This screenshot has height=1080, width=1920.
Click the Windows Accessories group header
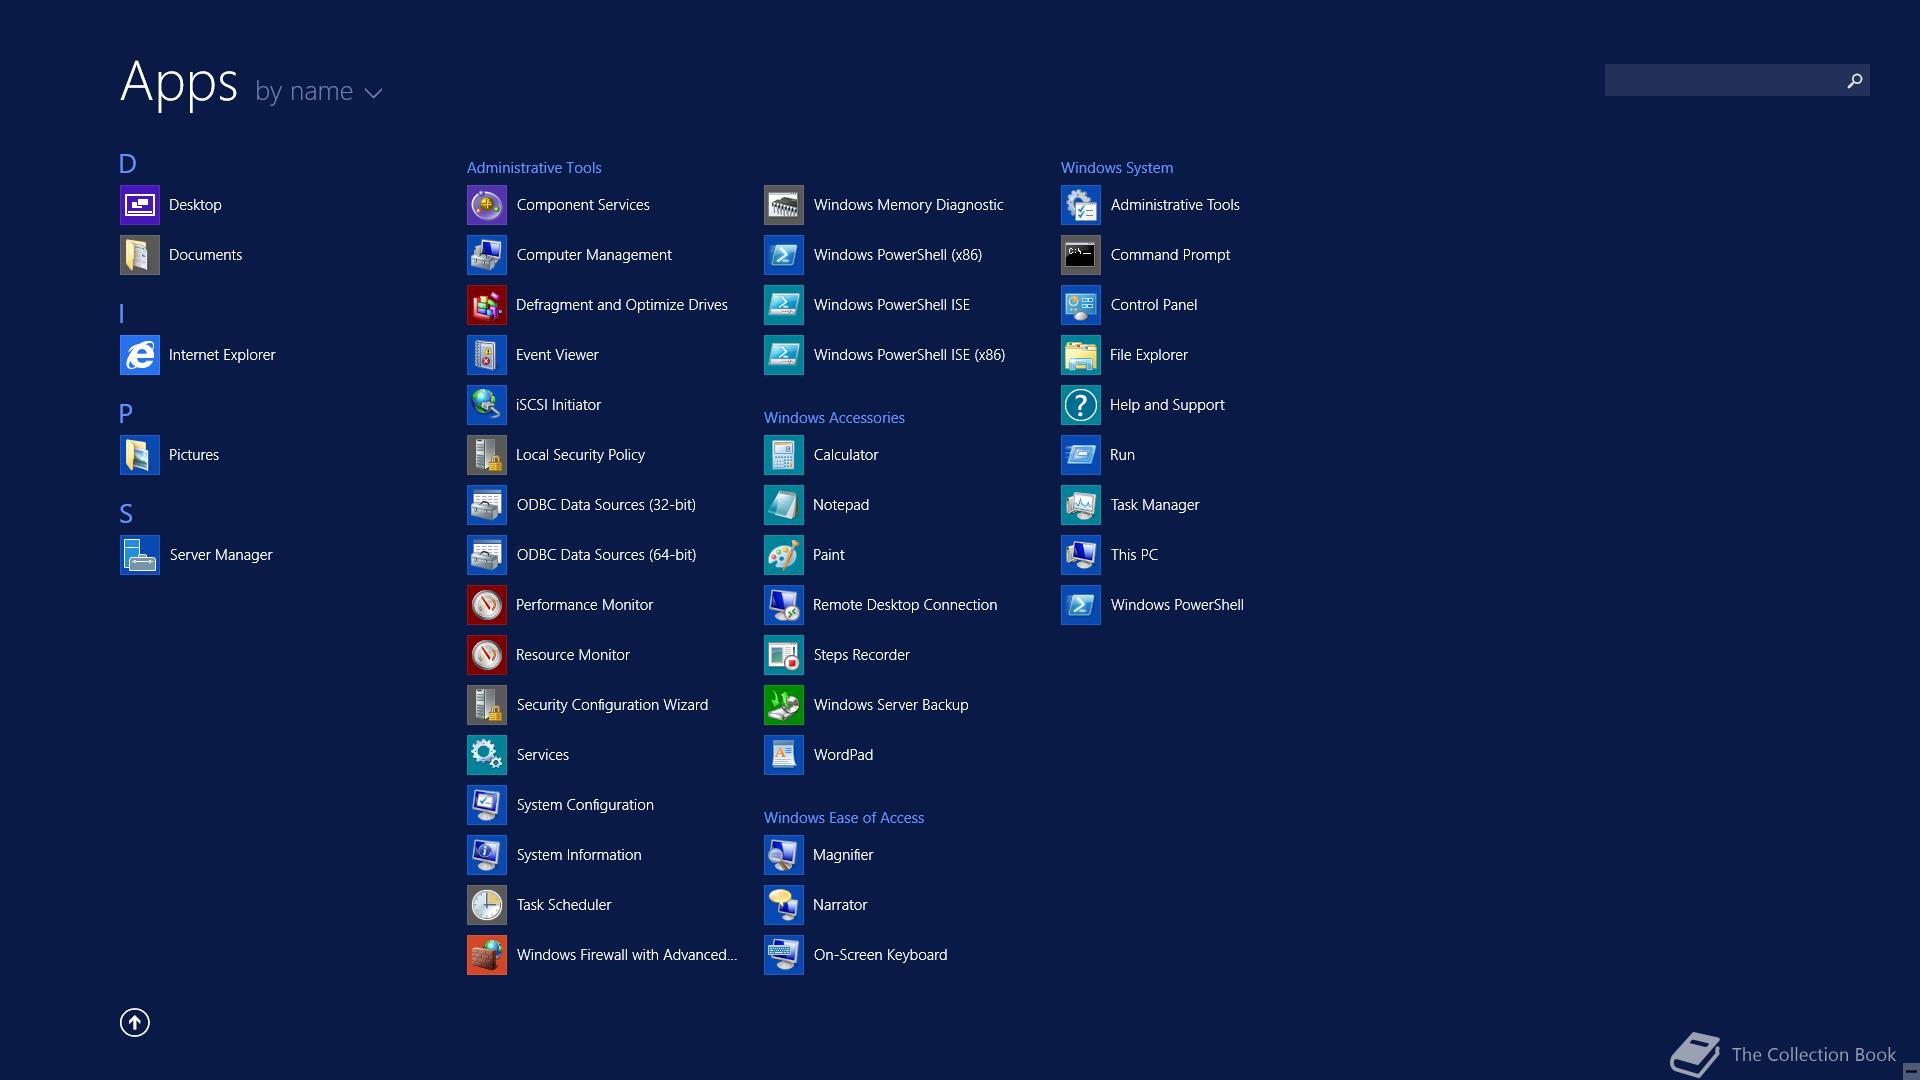click(834, 418)
